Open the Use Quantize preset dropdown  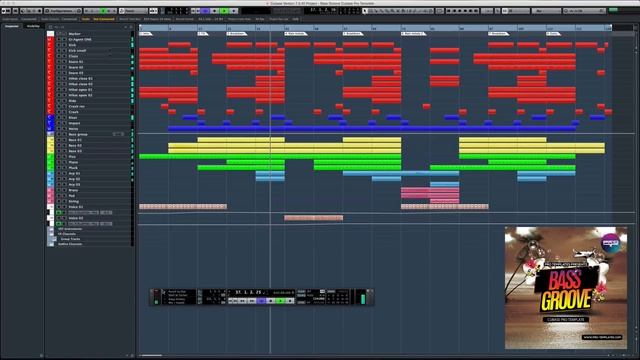pyautogui.click(x=584, y=11)
